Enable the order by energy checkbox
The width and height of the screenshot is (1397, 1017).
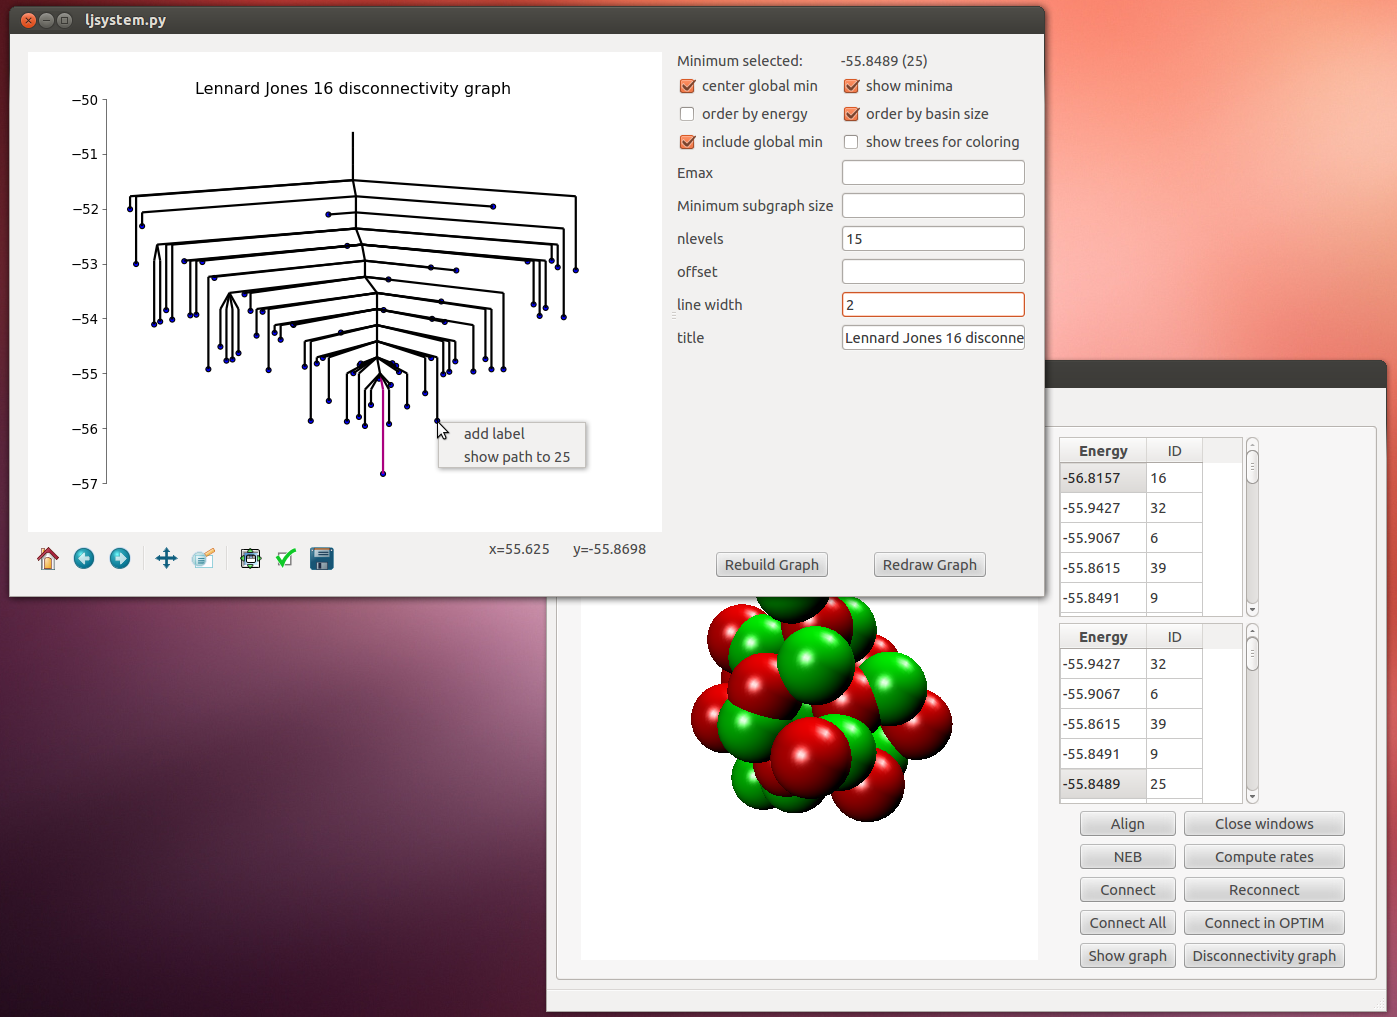[688, 114]
